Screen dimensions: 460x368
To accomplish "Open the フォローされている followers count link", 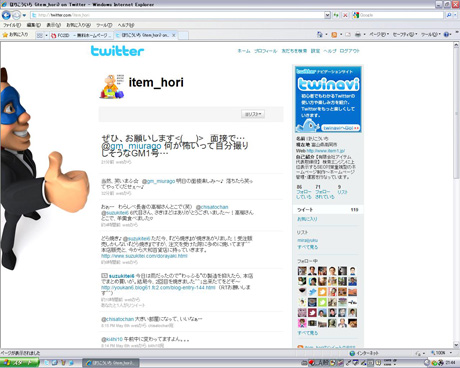I will 325,192.
